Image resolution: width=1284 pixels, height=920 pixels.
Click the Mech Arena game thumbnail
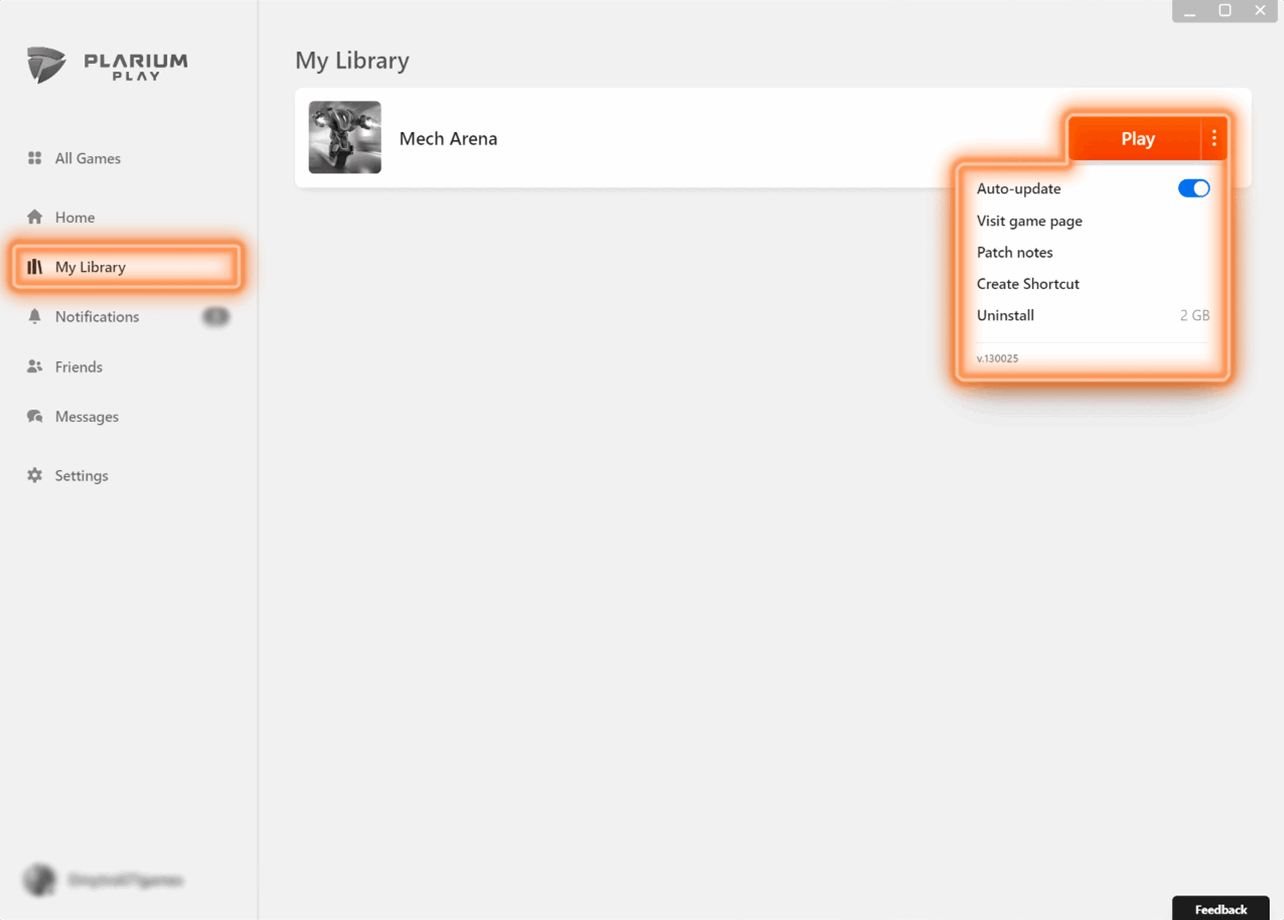click(x=345, y=138)
